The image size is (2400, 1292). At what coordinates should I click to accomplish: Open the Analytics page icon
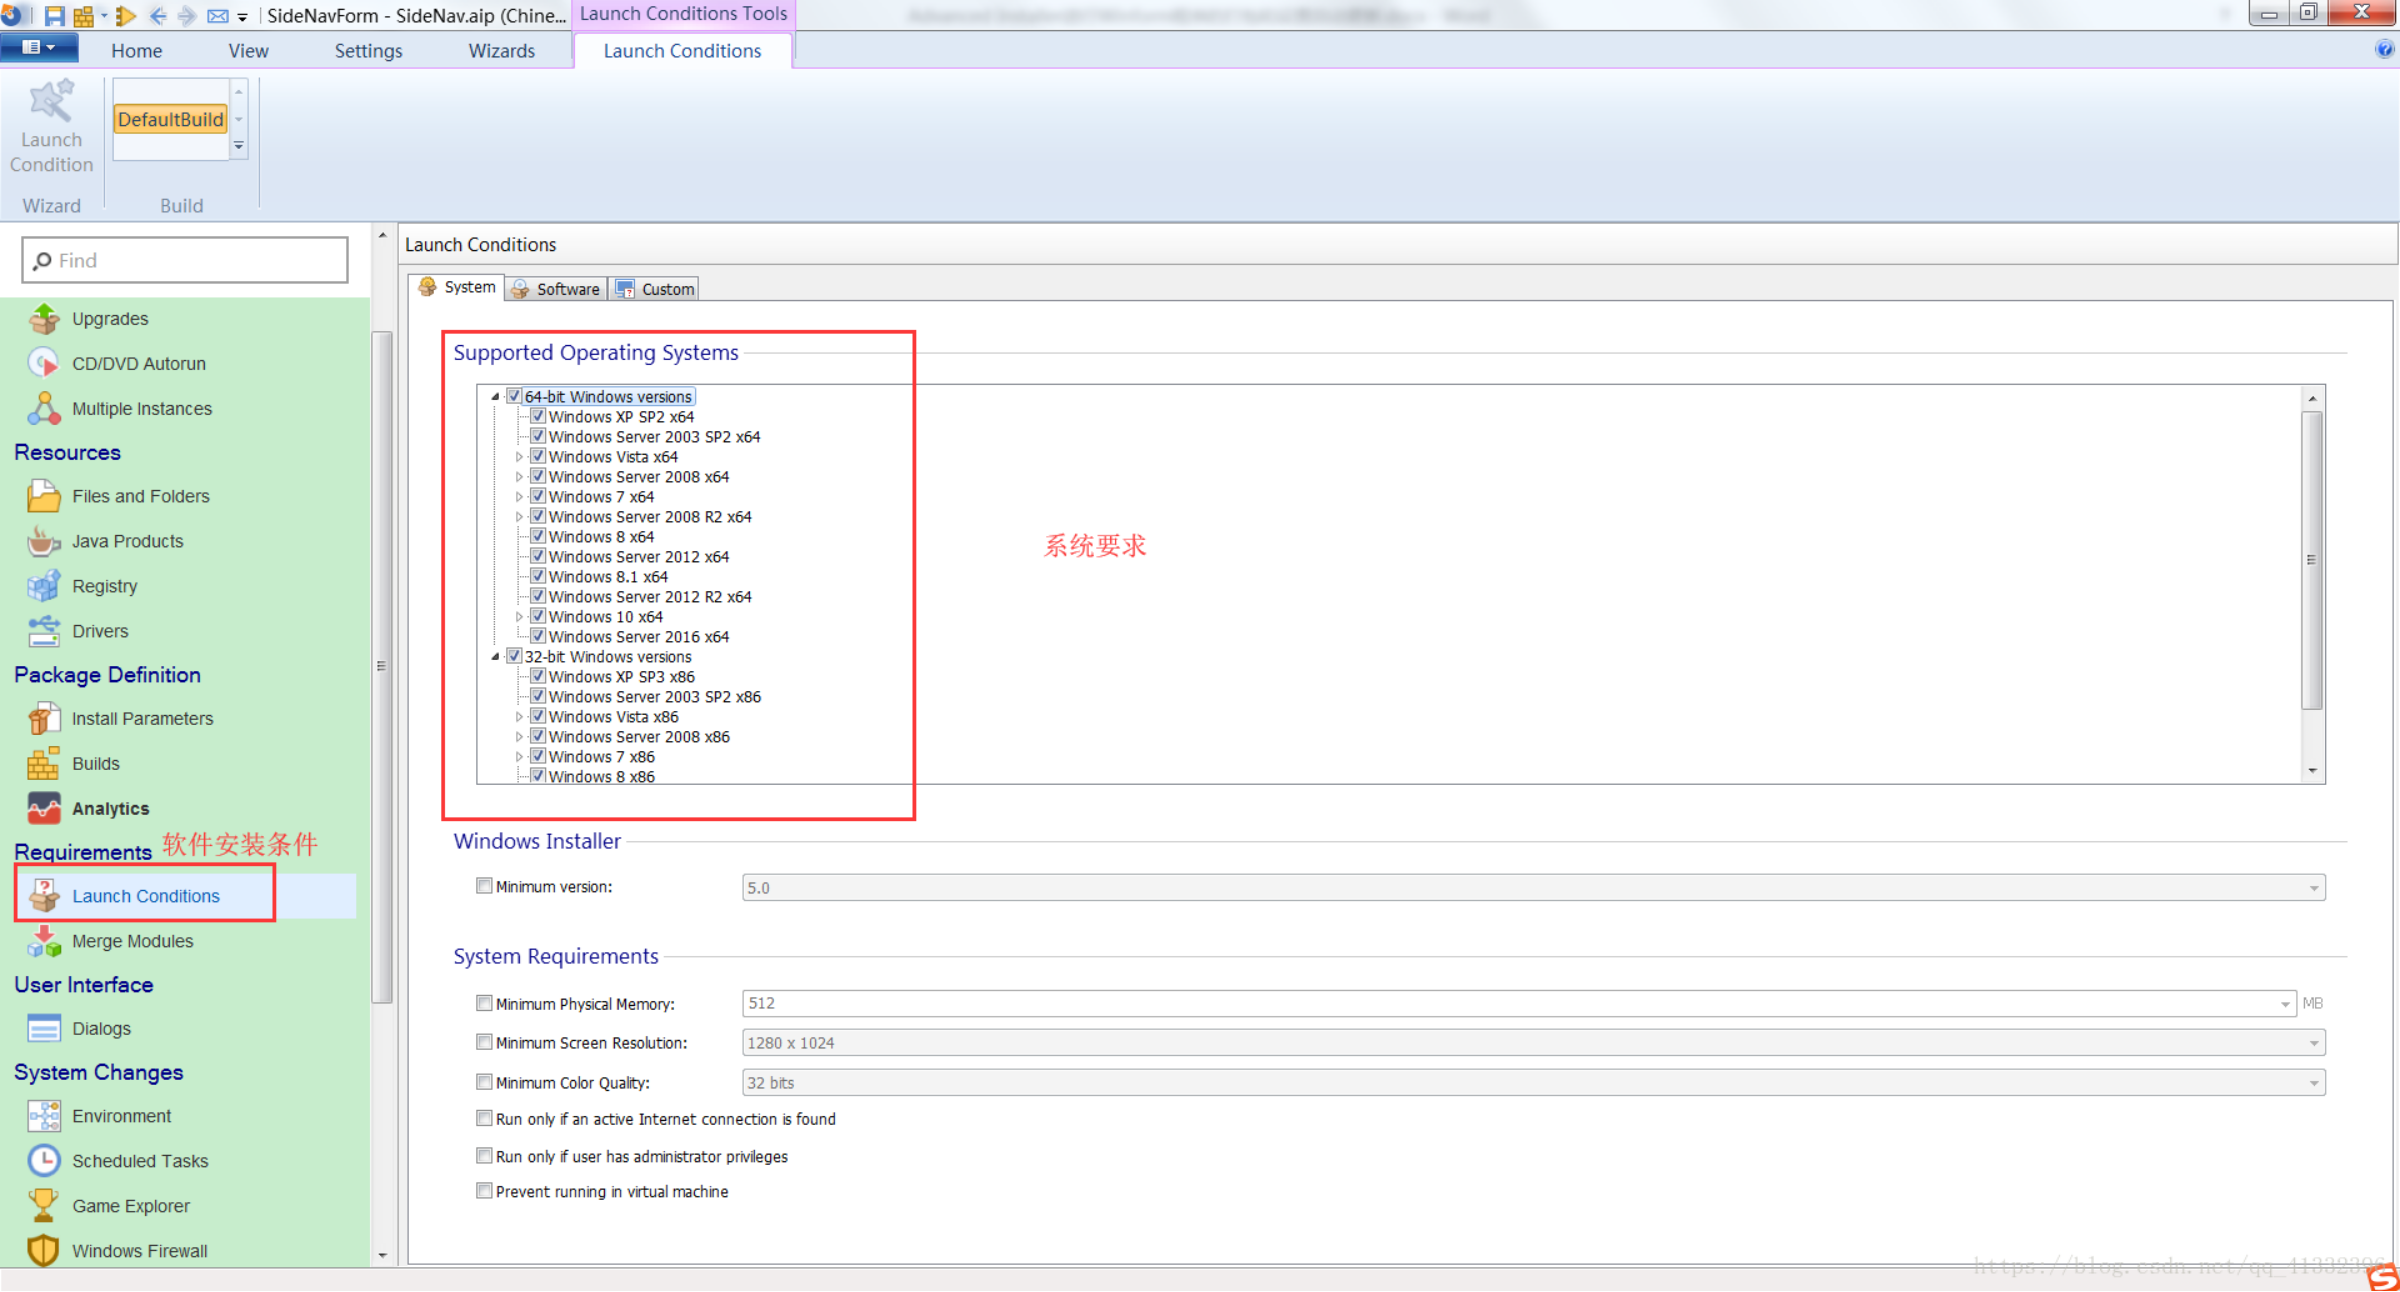[x=44, y=808]
